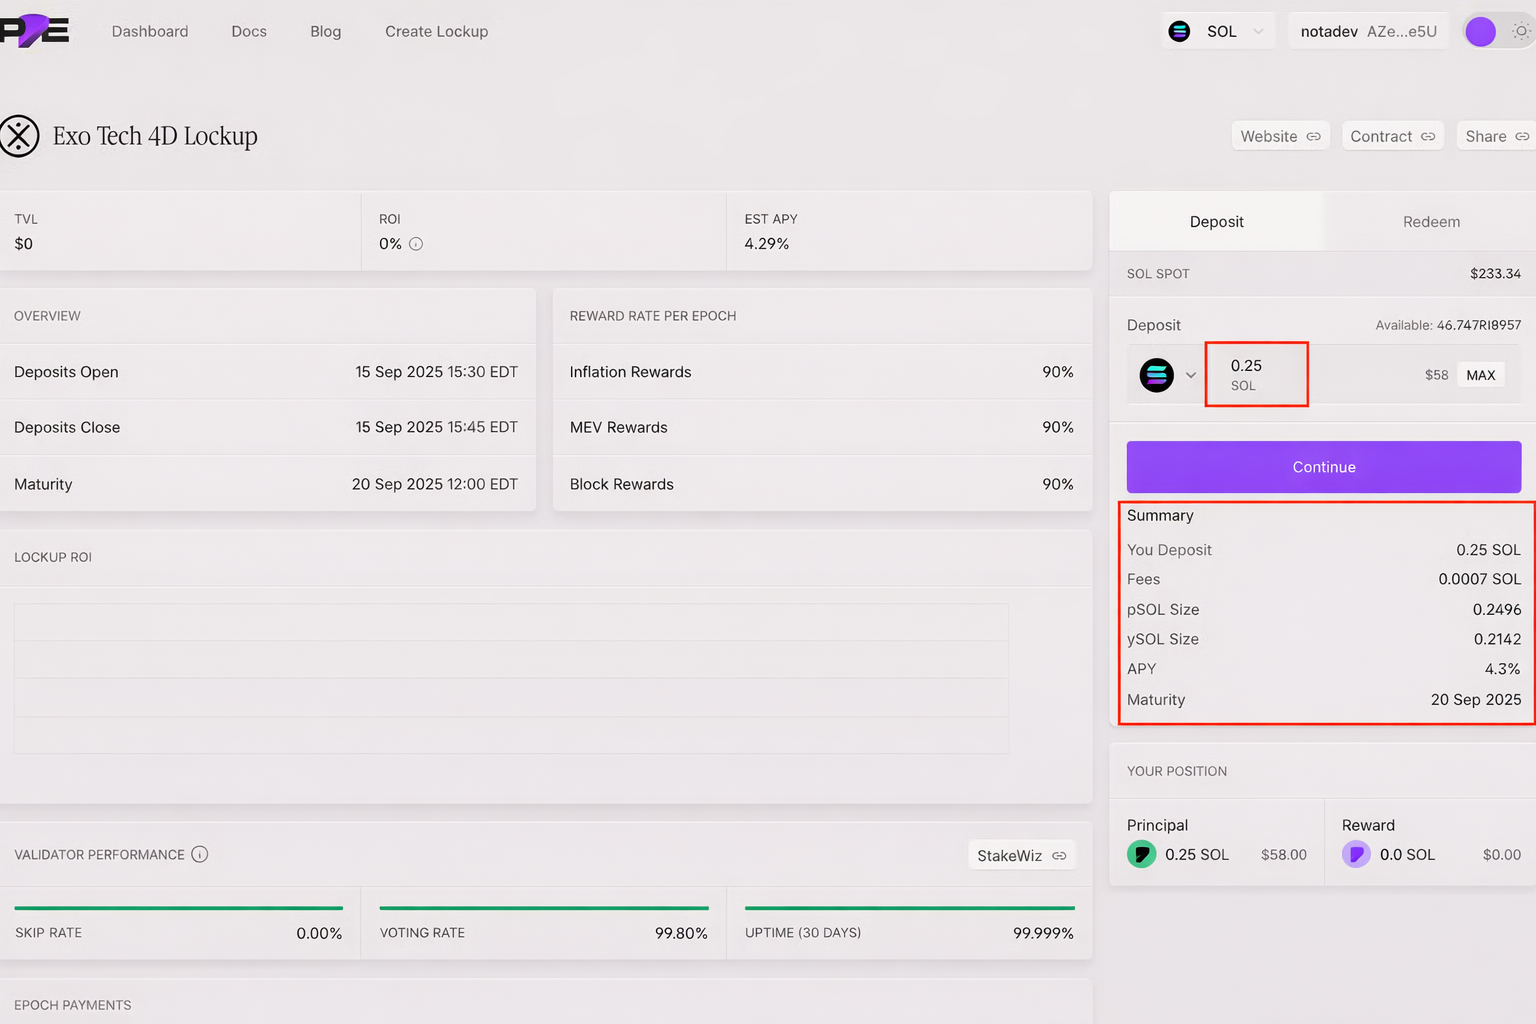1536x1024 pixels.
Task: Toggle the light/dark theme switch
Action: [1520, 32]
